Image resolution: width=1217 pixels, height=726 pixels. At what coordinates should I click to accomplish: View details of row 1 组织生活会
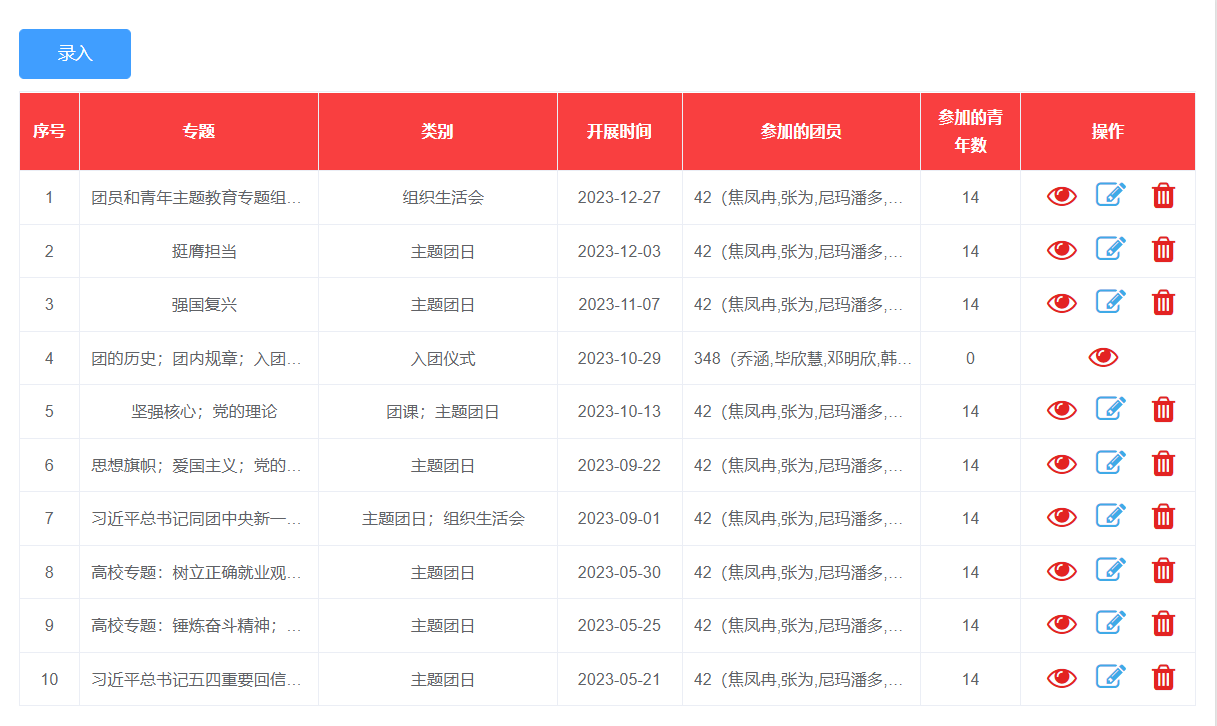(x=1061, y=197)
